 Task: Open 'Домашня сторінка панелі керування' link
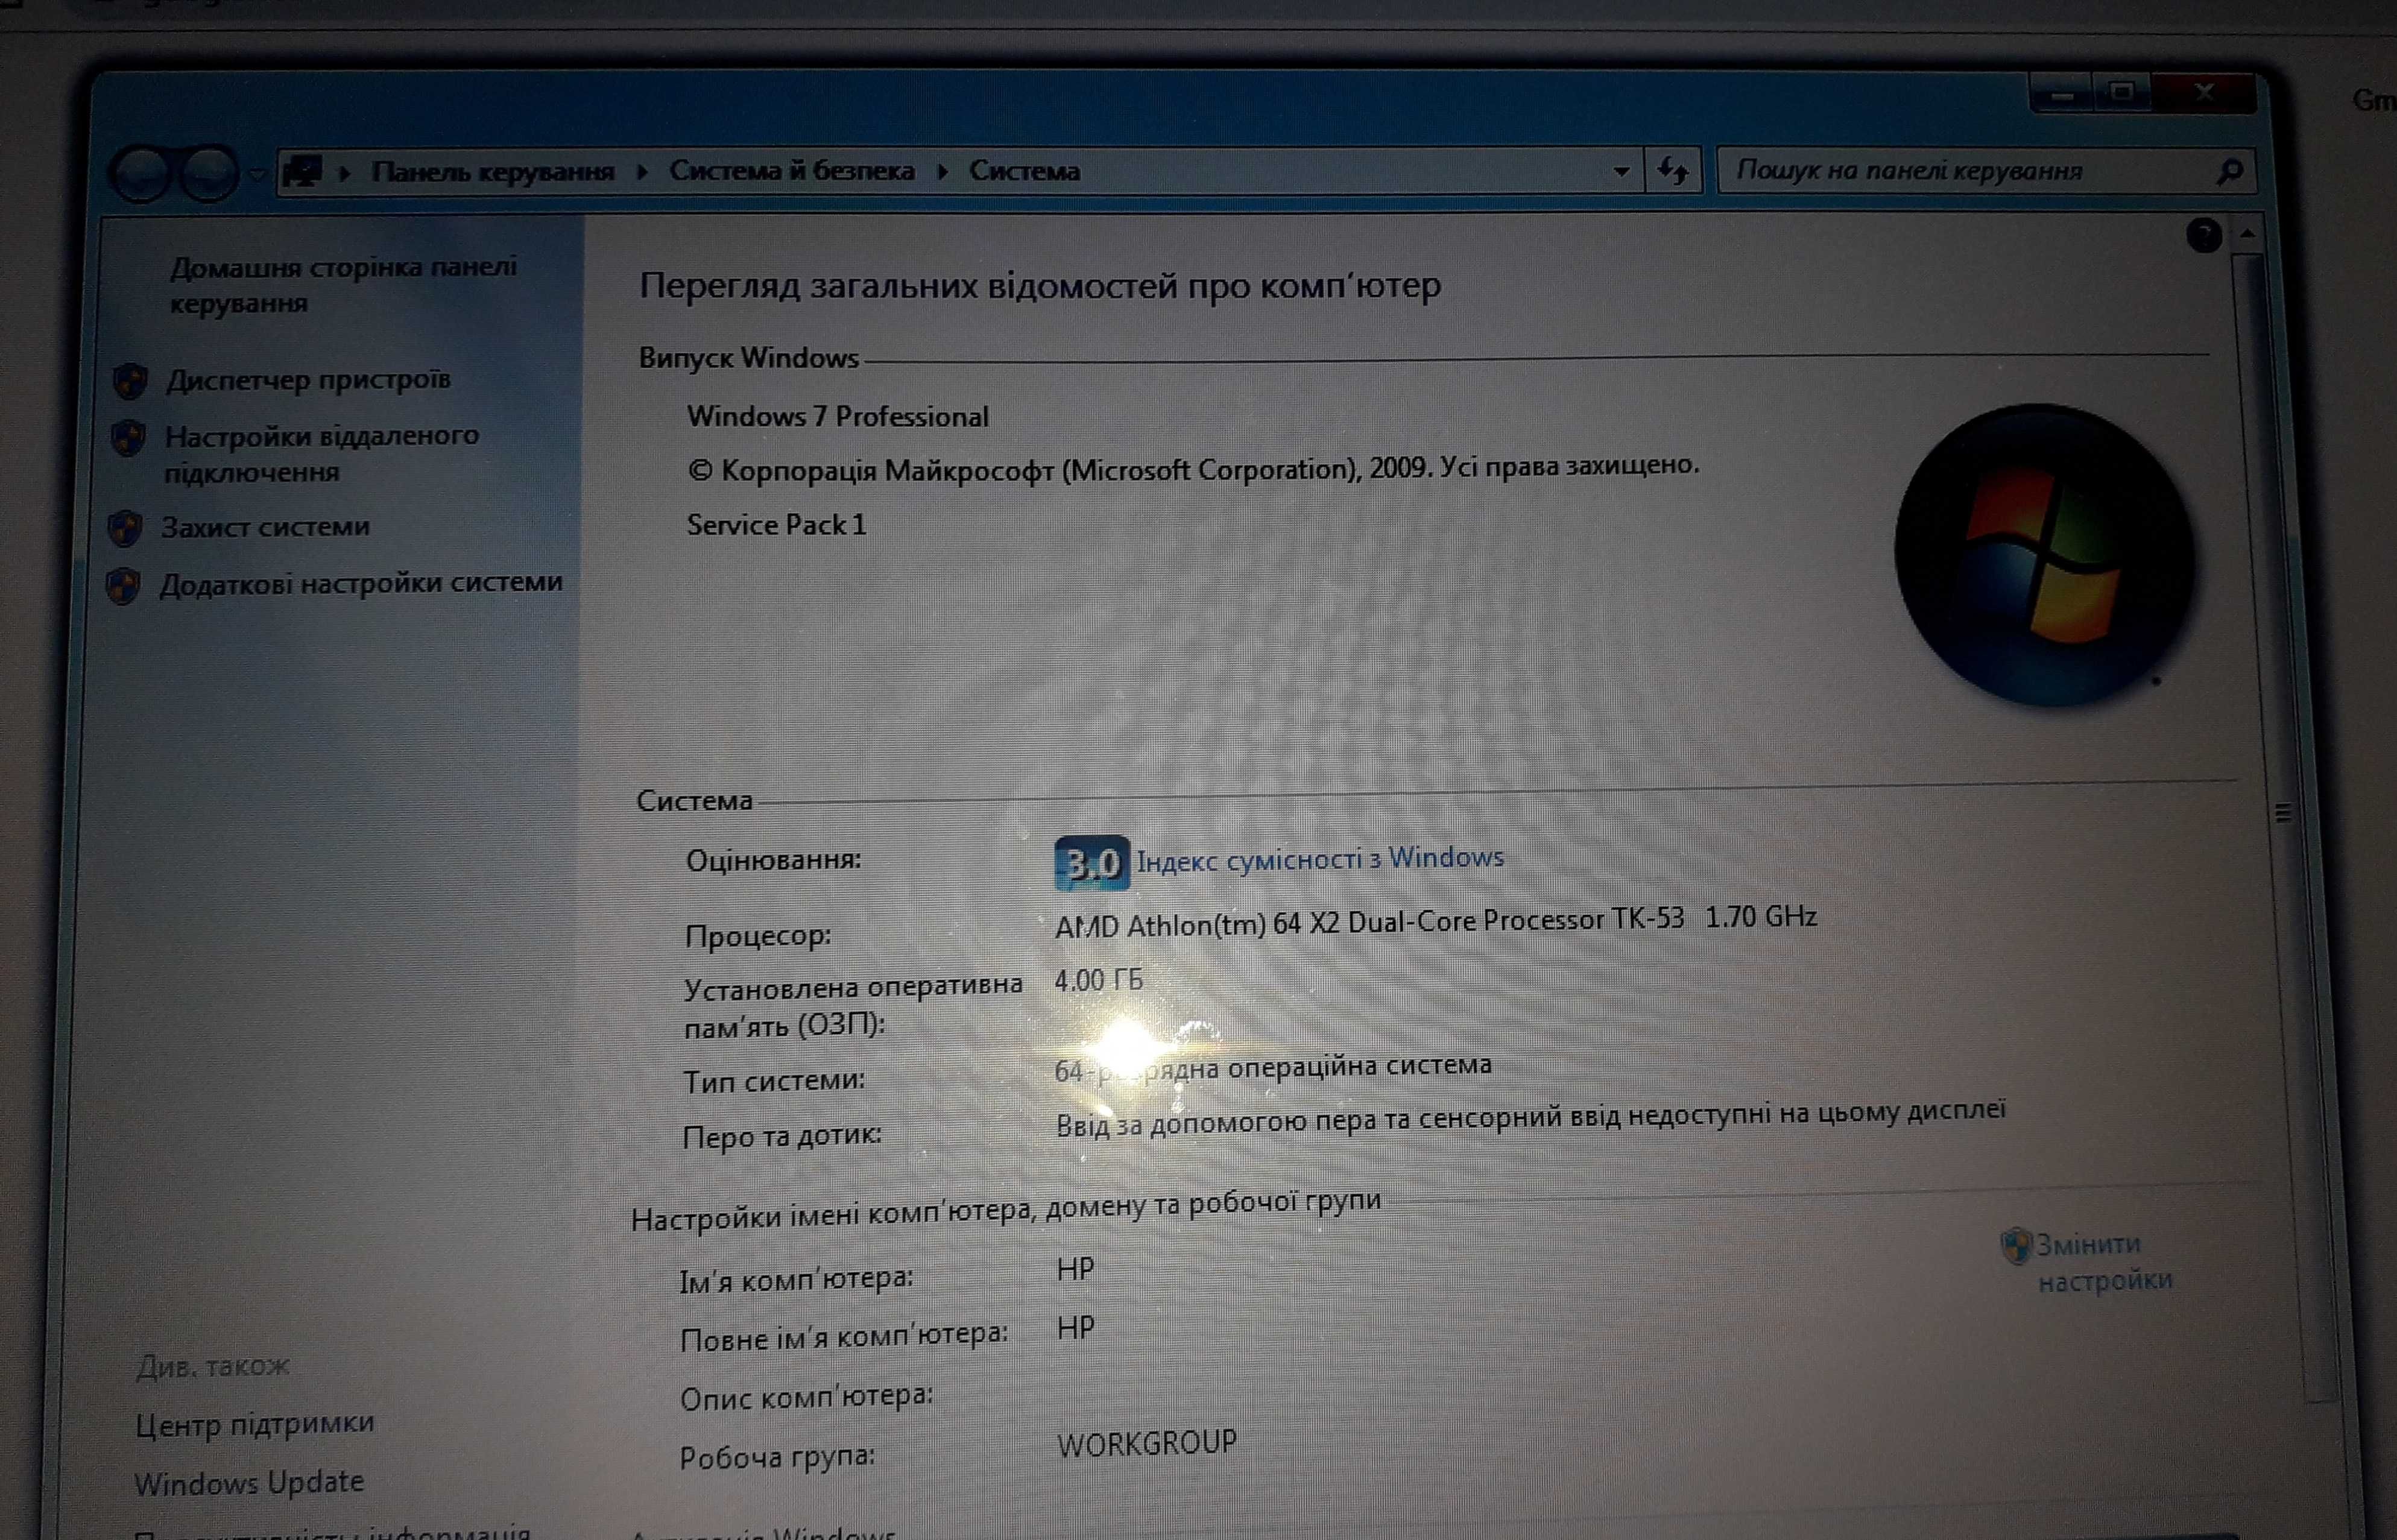[343, 285]
